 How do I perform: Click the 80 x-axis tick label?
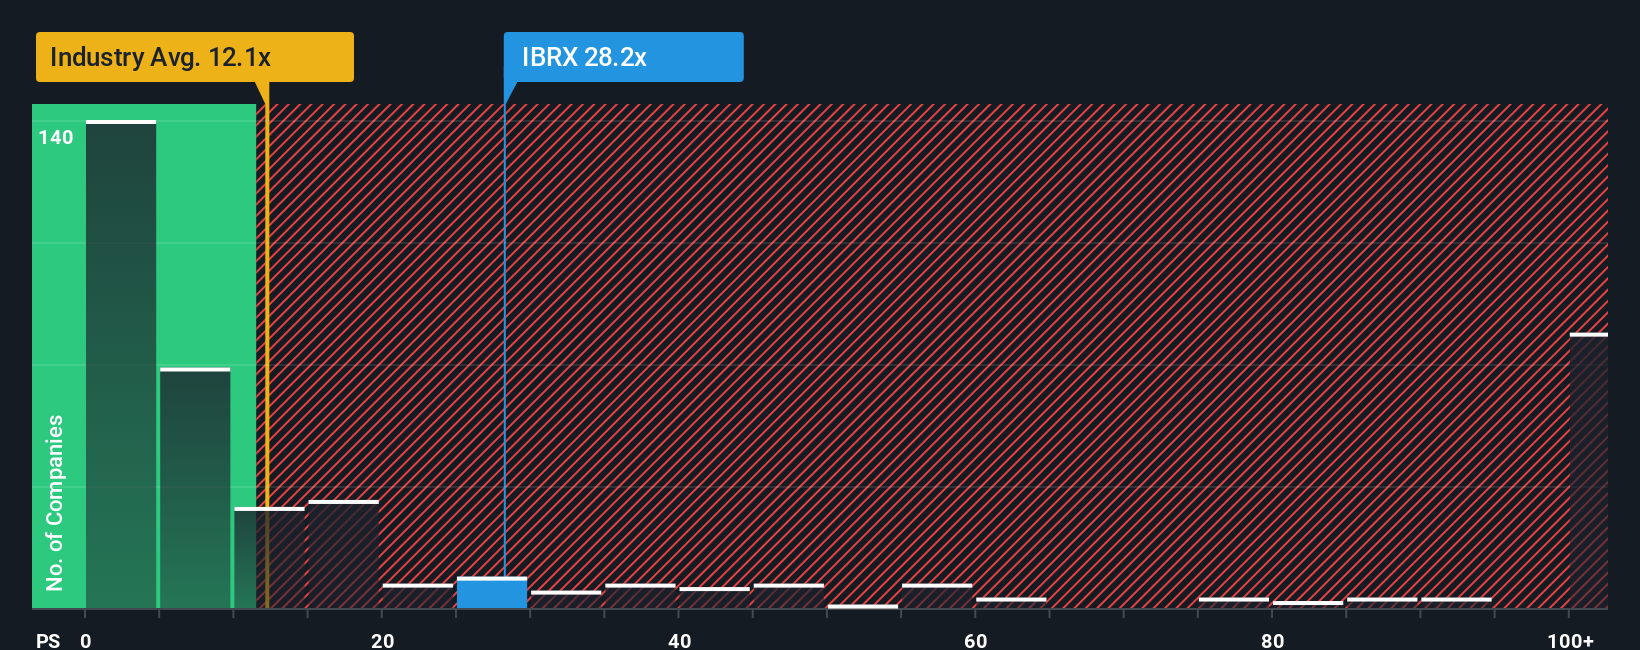tap(1273, 640)
